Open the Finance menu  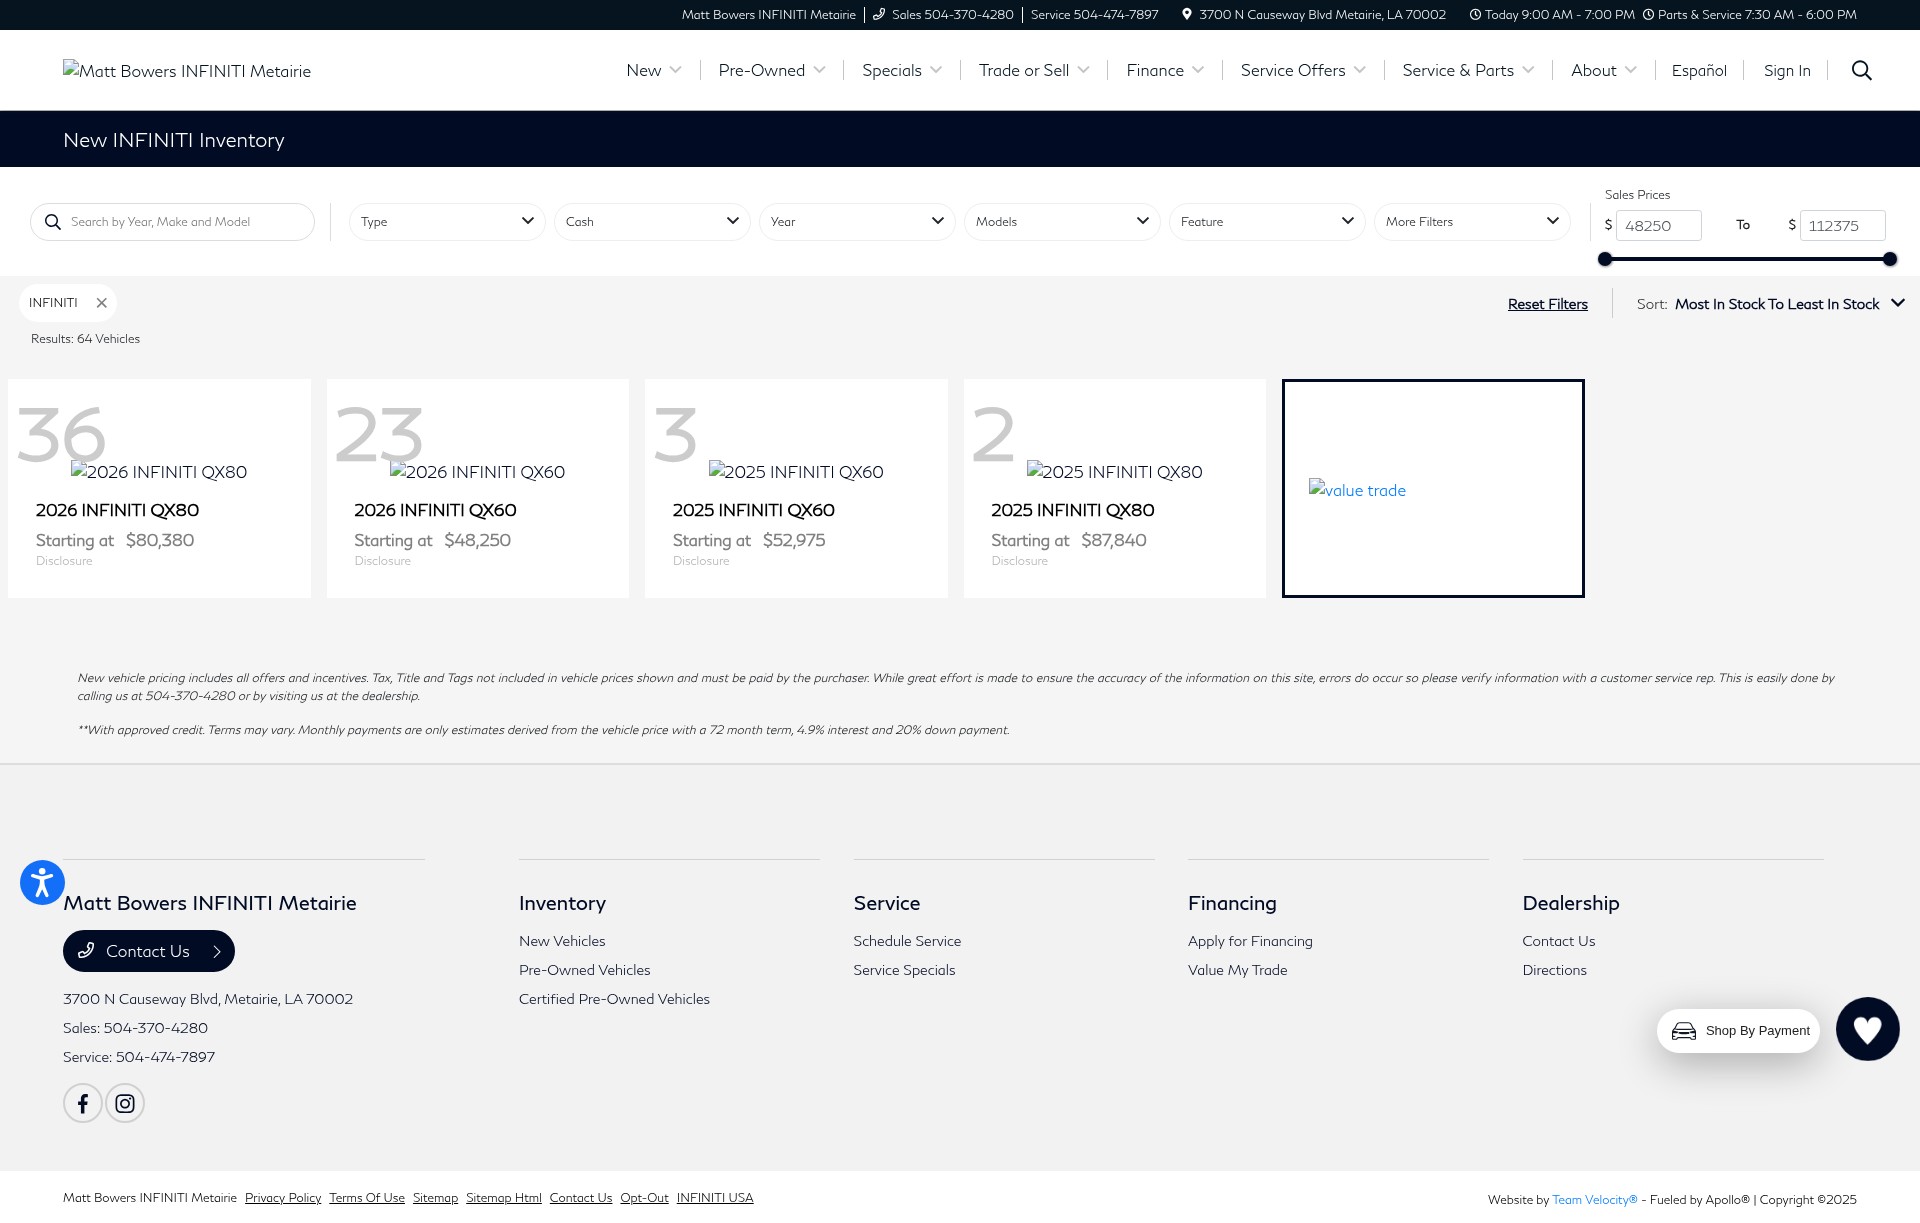[x=1165, y=70]
